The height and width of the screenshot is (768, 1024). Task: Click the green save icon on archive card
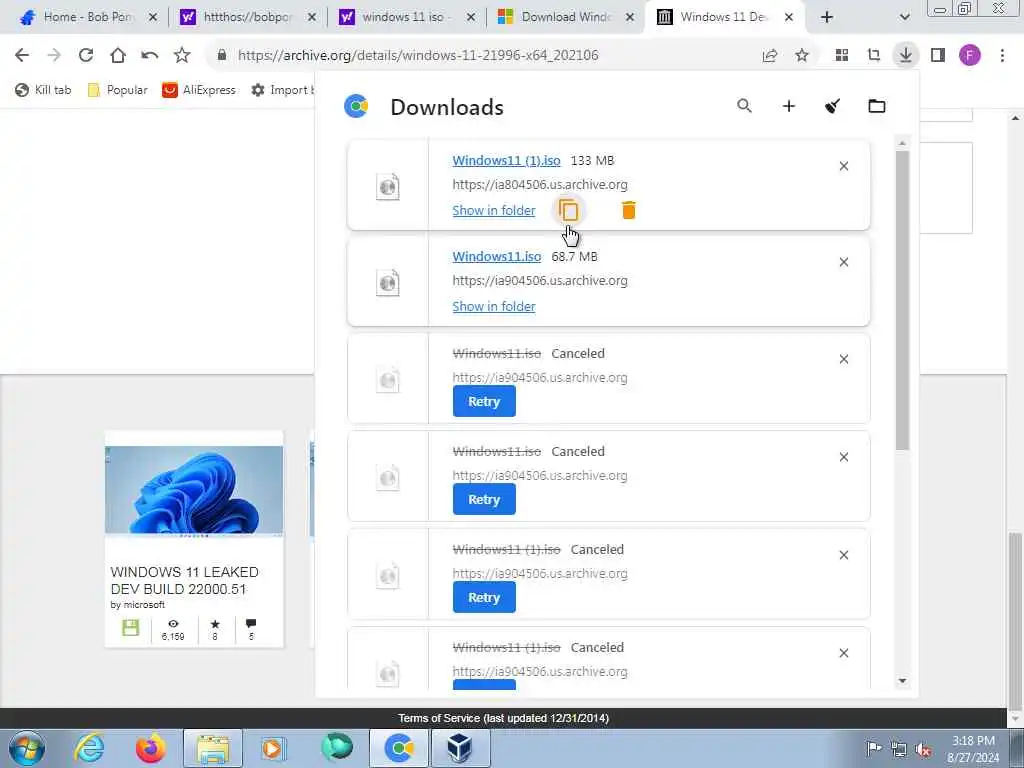pyautogui.click(x=131, y=628)
